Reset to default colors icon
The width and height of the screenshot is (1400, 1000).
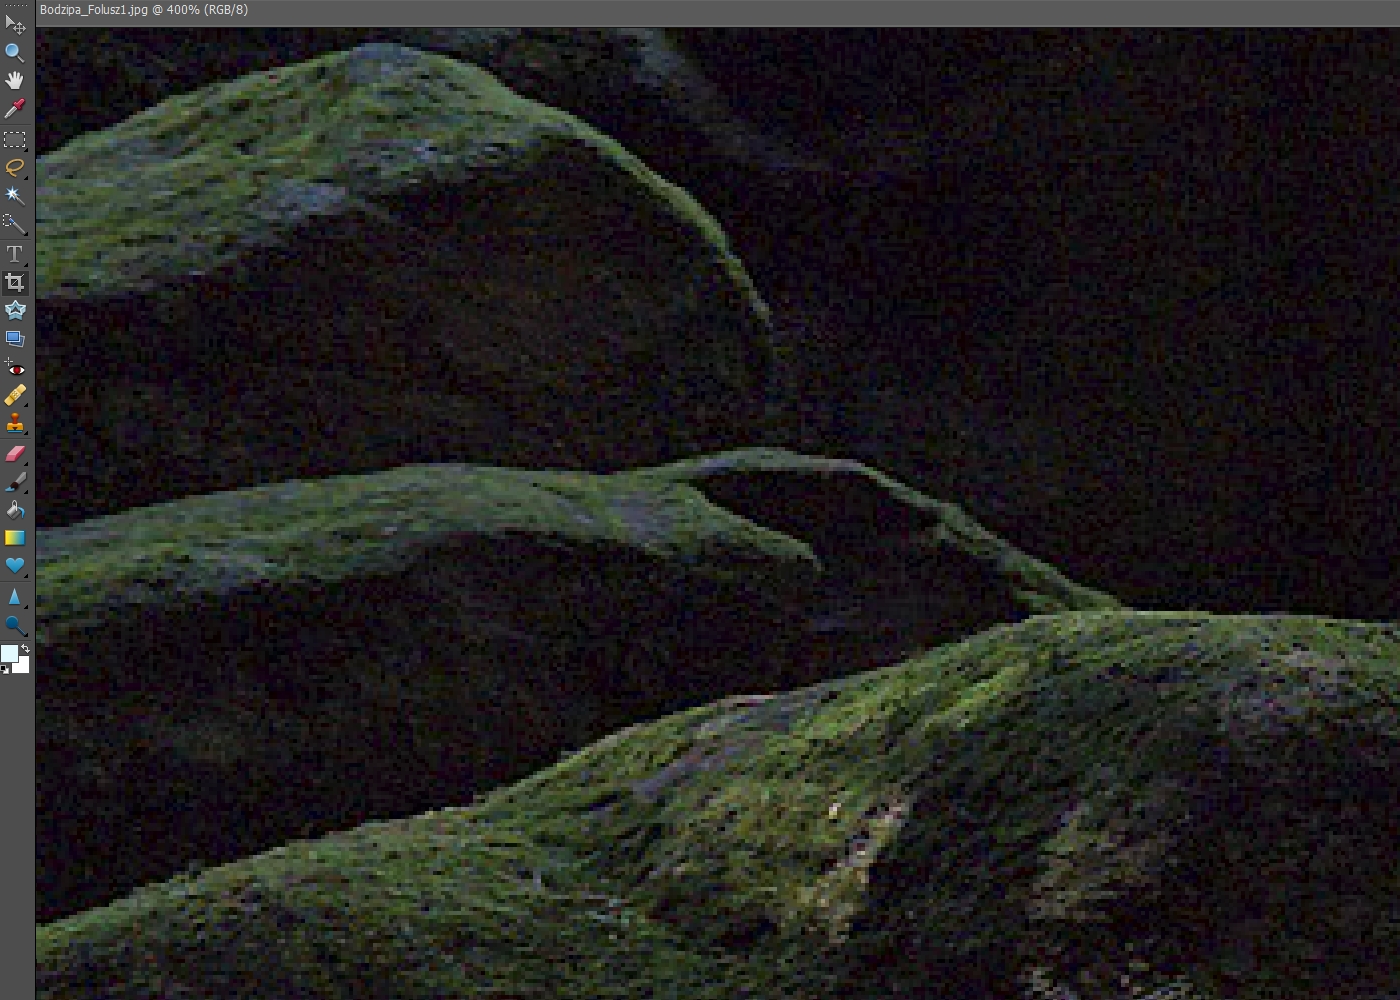(5, 669)
